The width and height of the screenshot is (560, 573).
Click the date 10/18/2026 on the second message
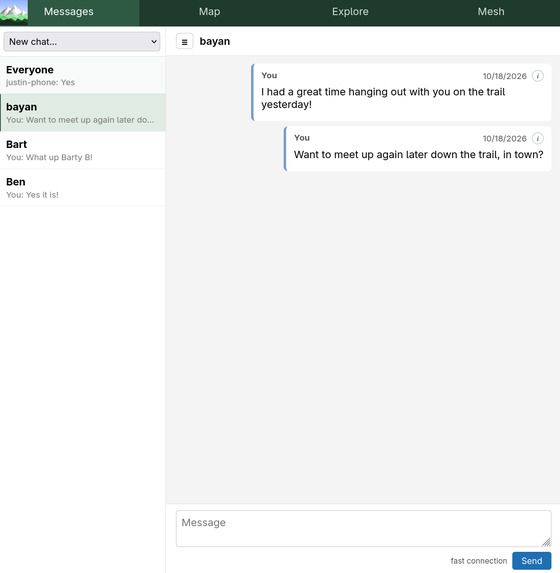[x=504, y=138]
